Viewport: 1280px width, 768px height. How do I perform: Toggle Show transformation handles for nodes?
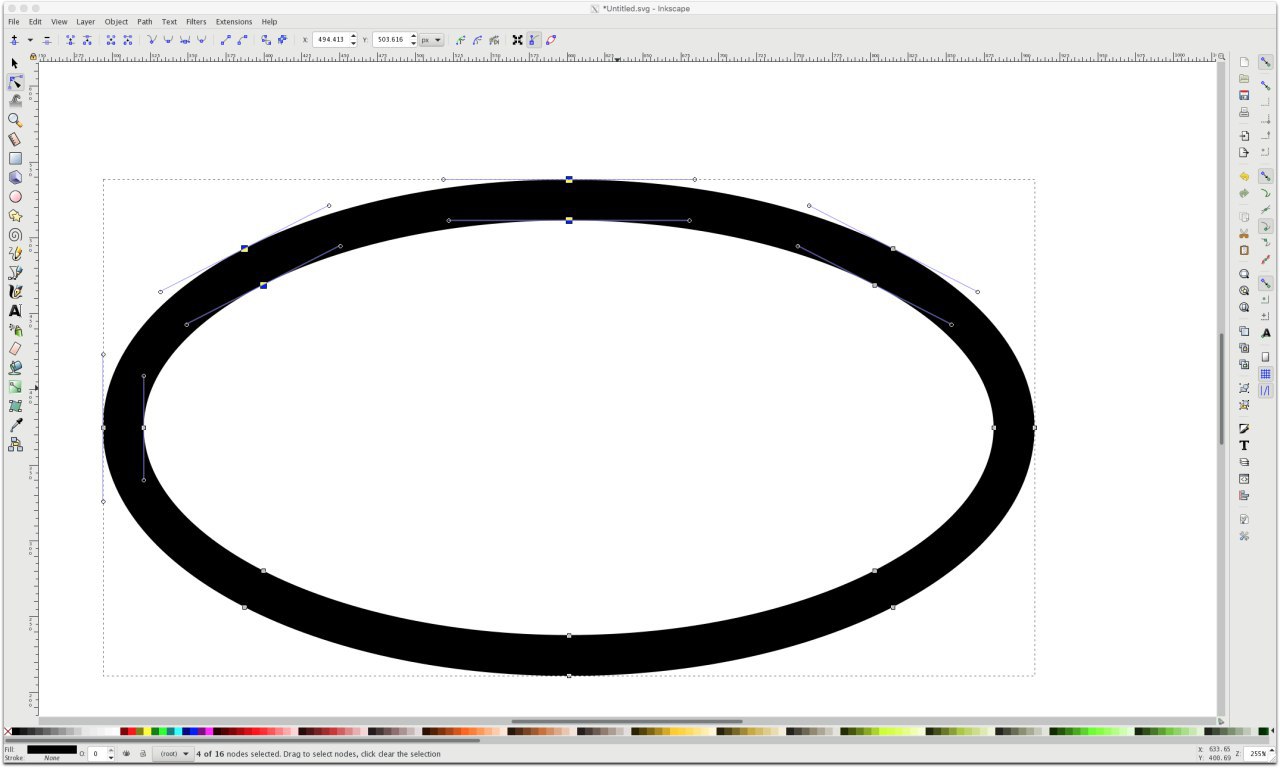(x=517, y=40)
